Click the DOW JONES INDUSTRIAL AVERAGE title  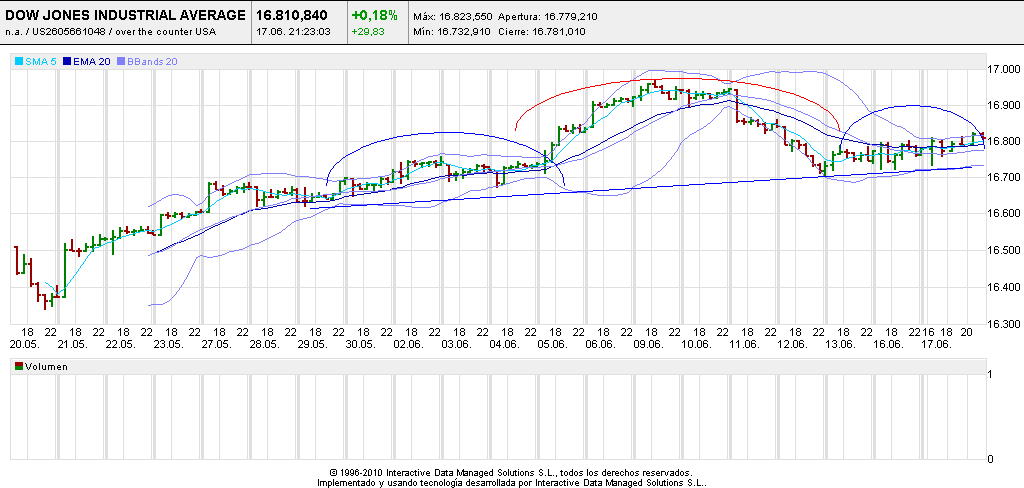[125, 15]
